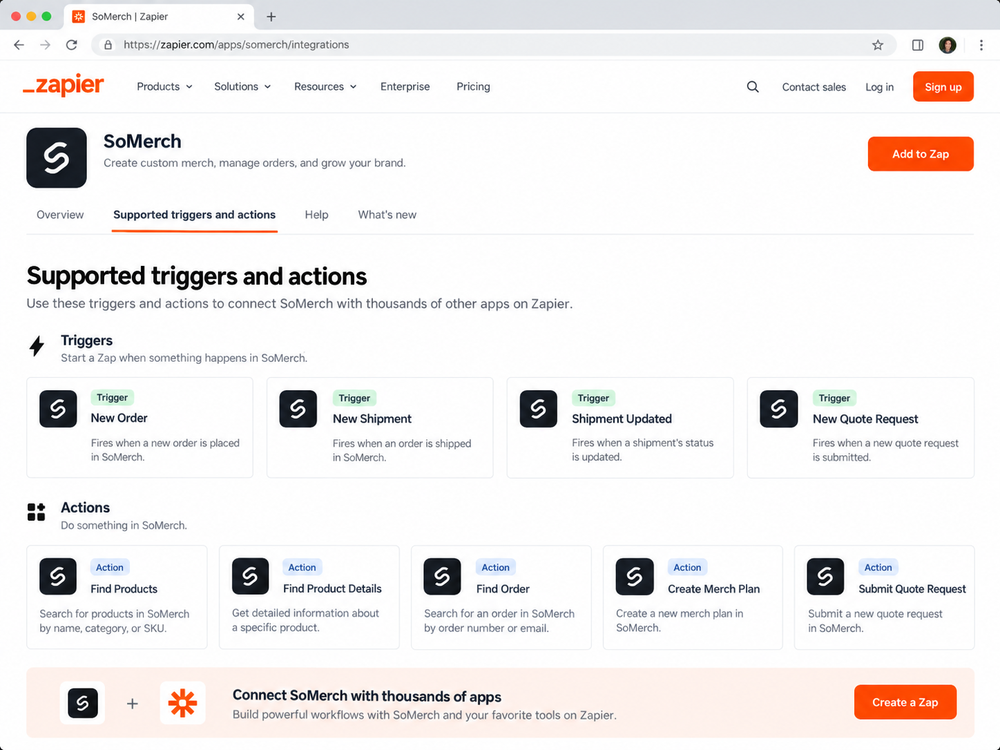The height and width of the screenshot is (750, 1000).
Task: Open the Find Order action title
Action: tap(503, 589)
